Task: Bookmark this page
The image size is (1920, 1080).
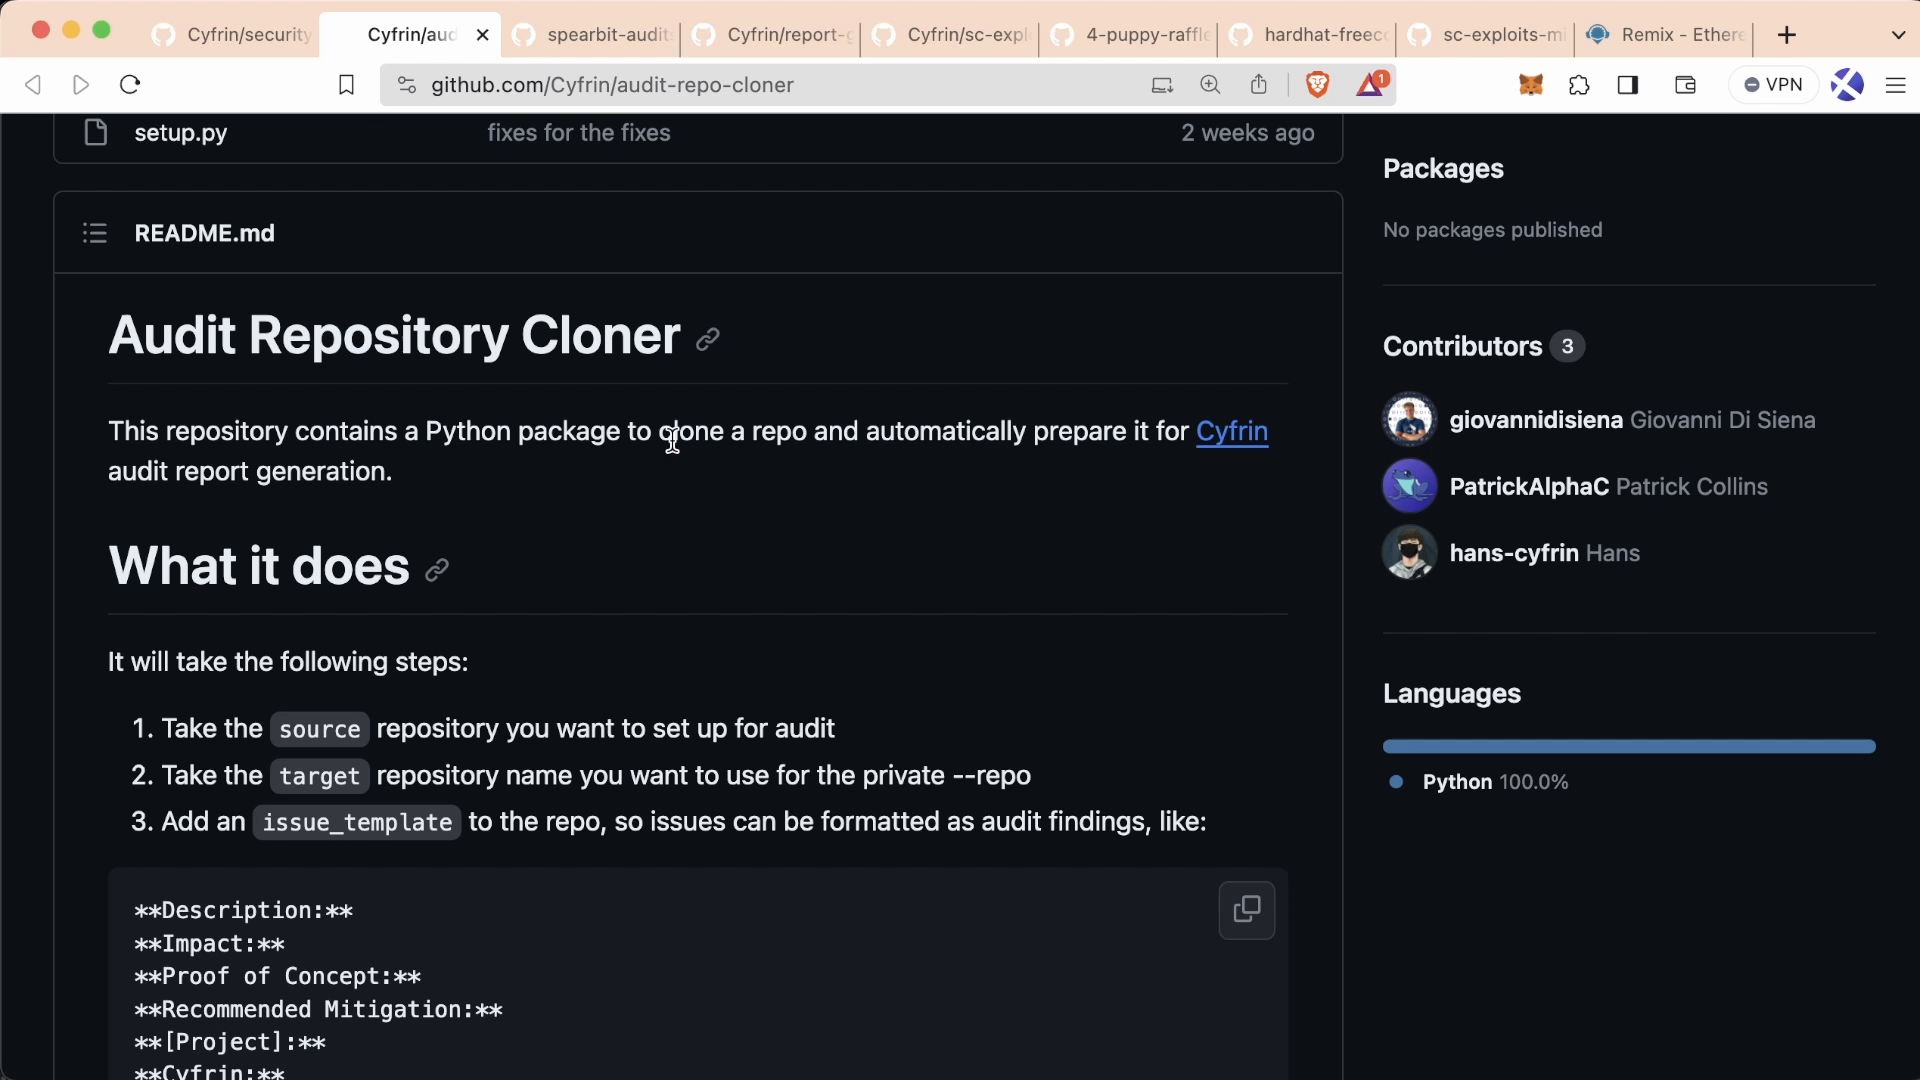Action: coord(346,85)
